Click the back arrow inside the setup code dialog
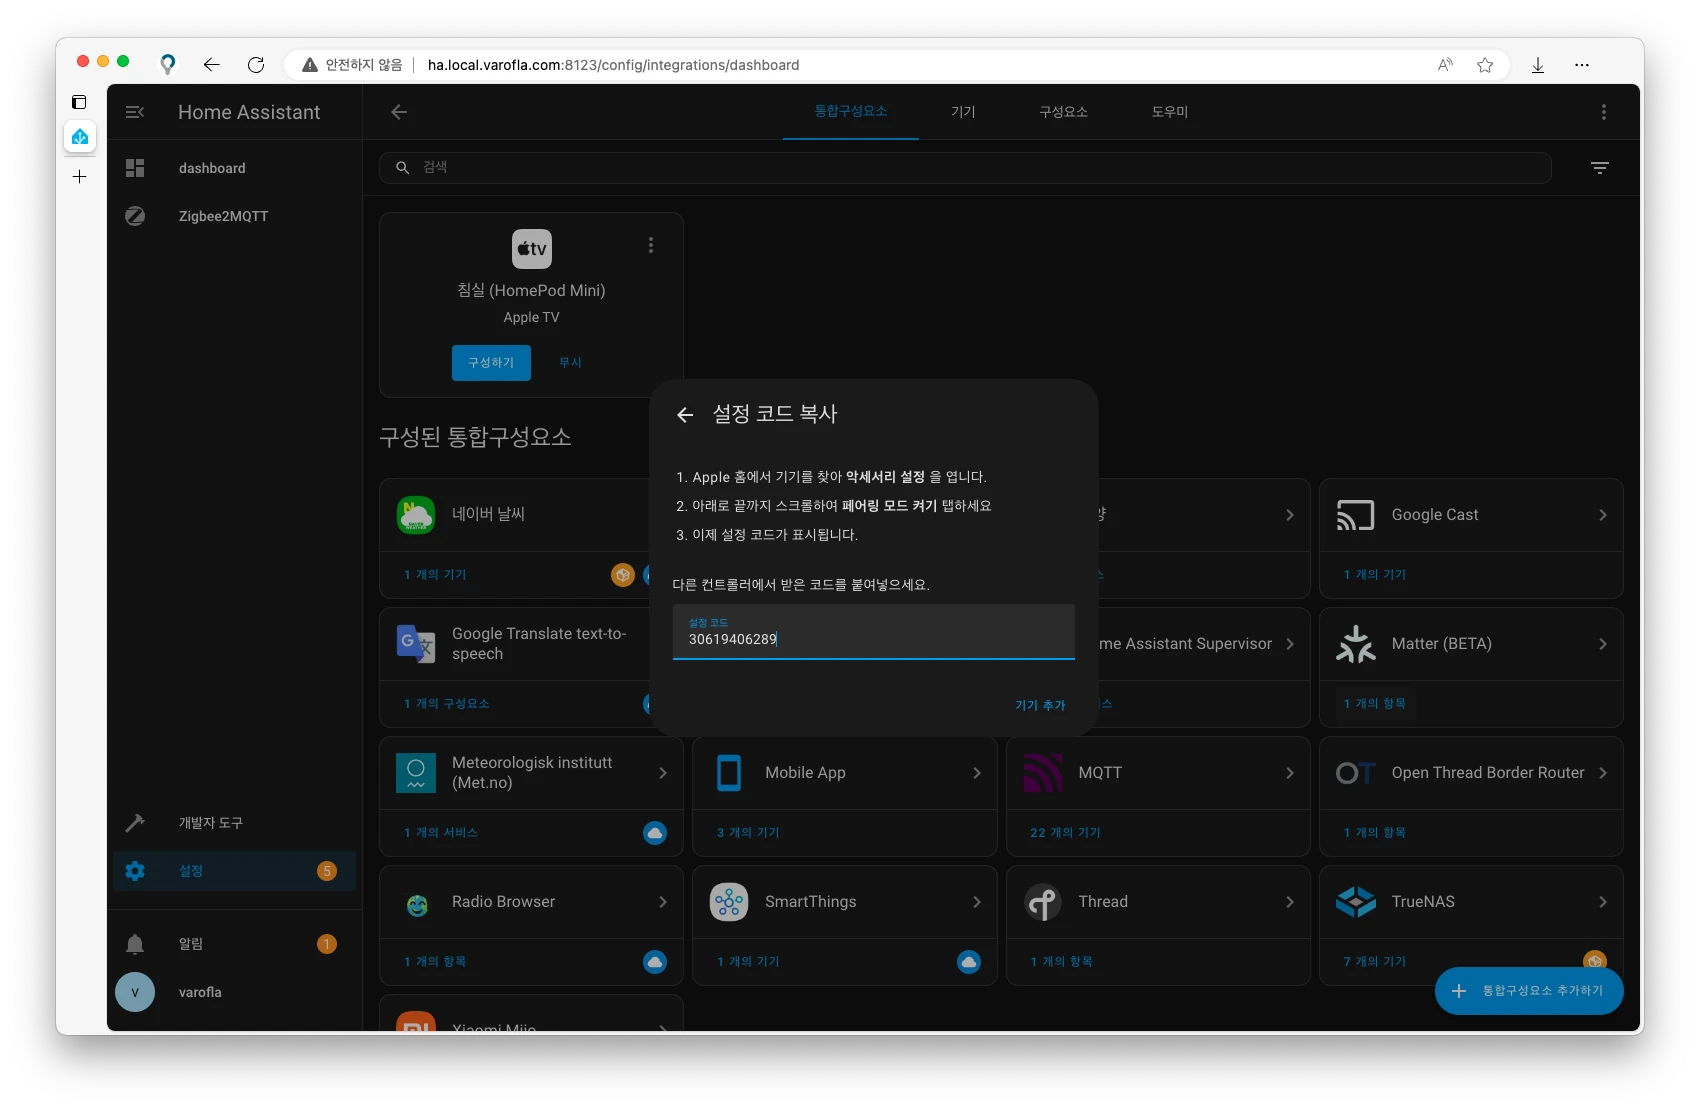 685,414
